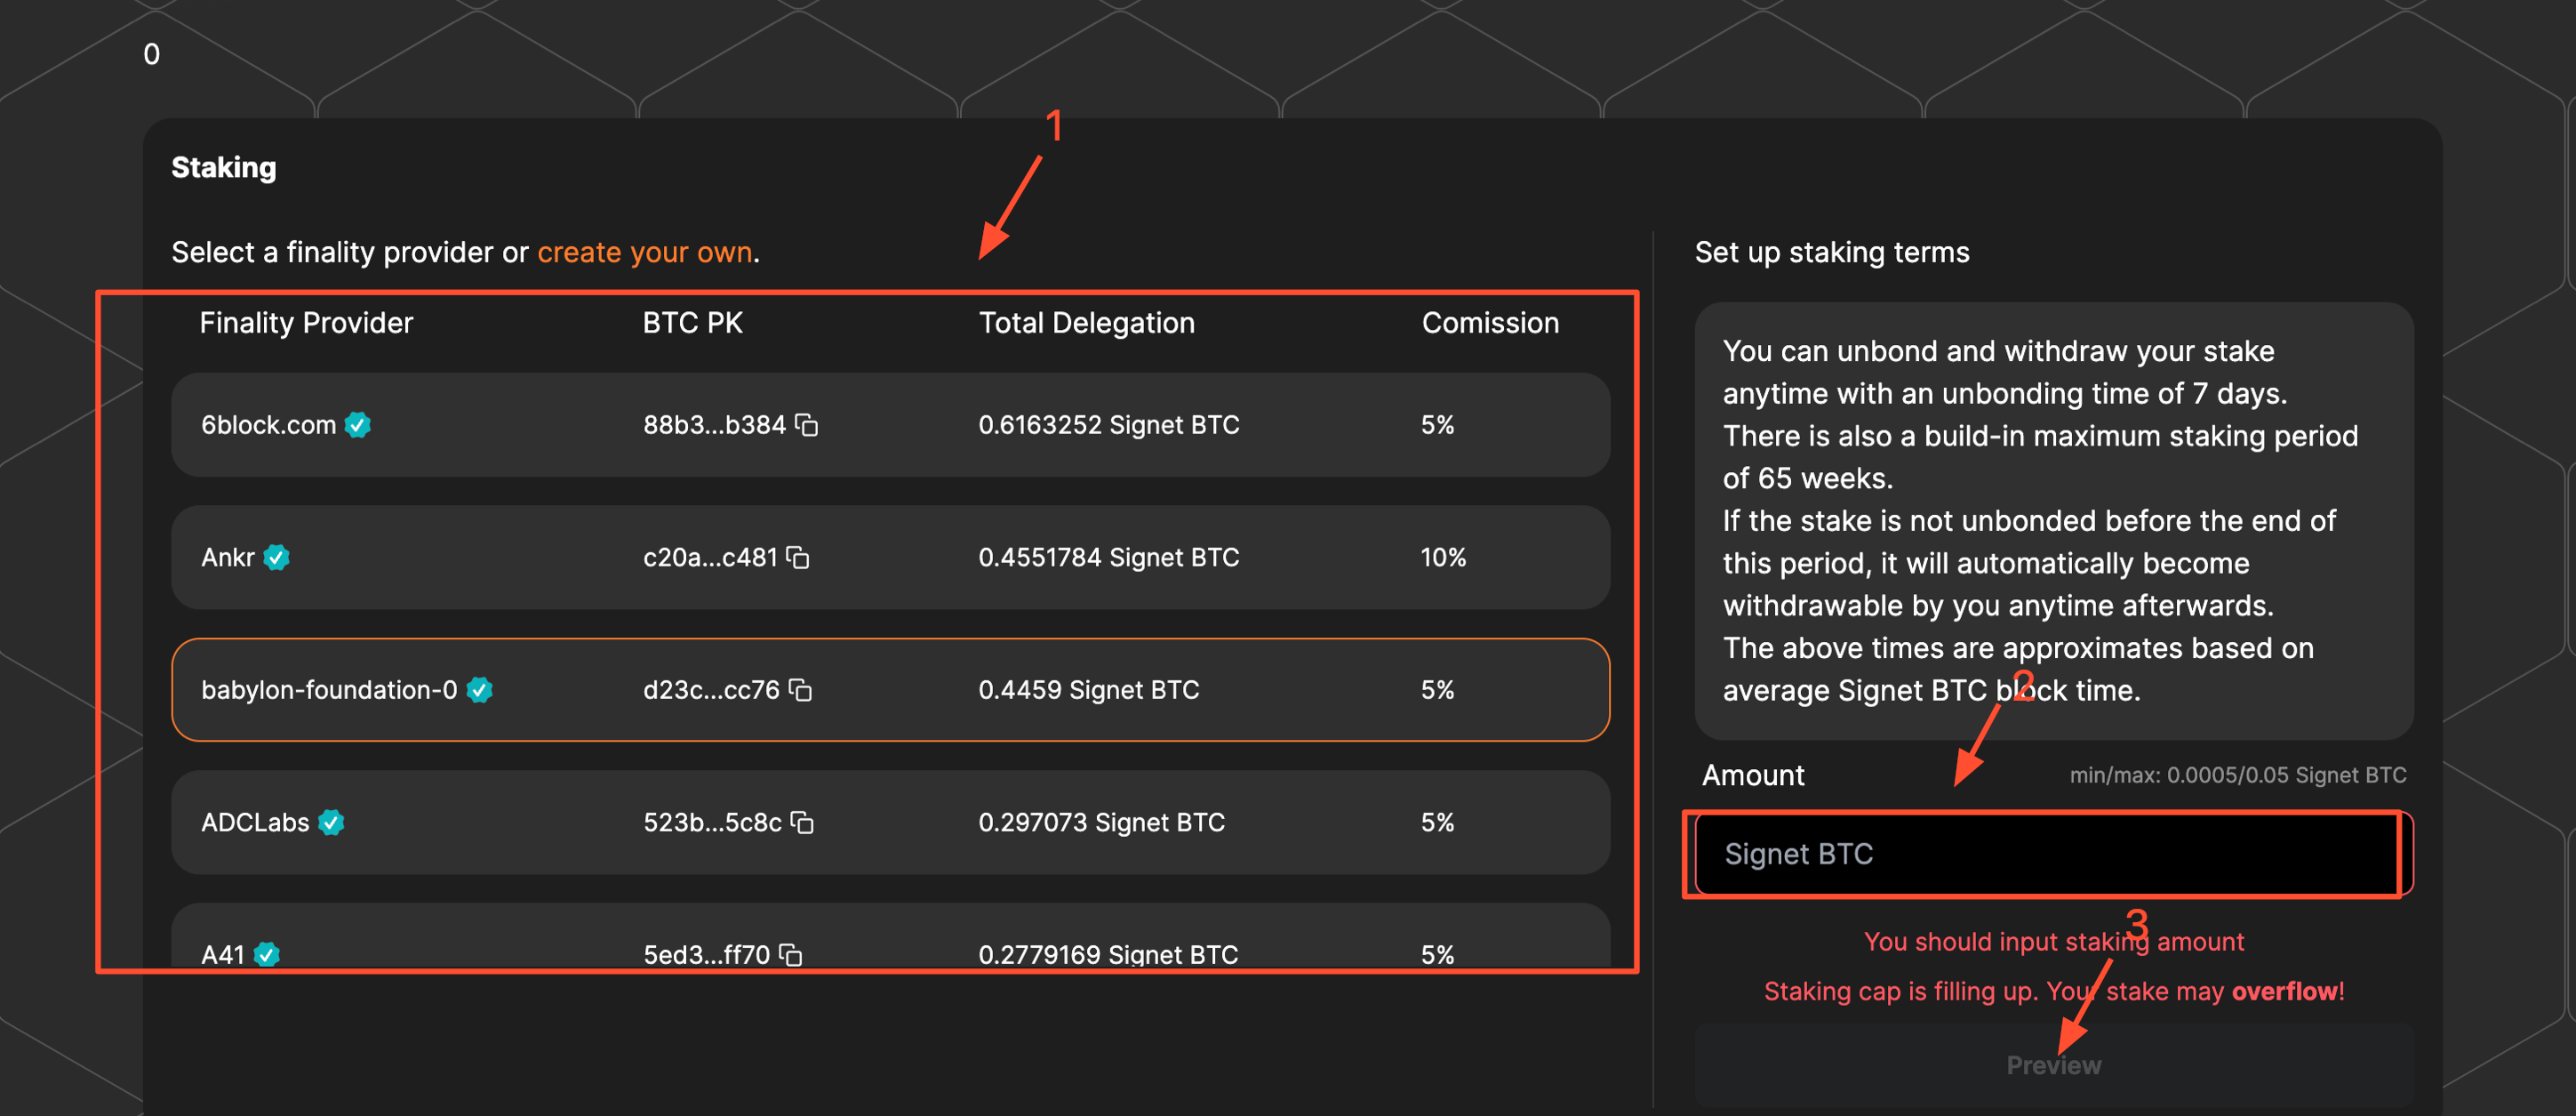Screen dimensions: 2576x1116
Task: Copy babylon-foundation-0 BTC public key
Action: click(x=800, y=690)
